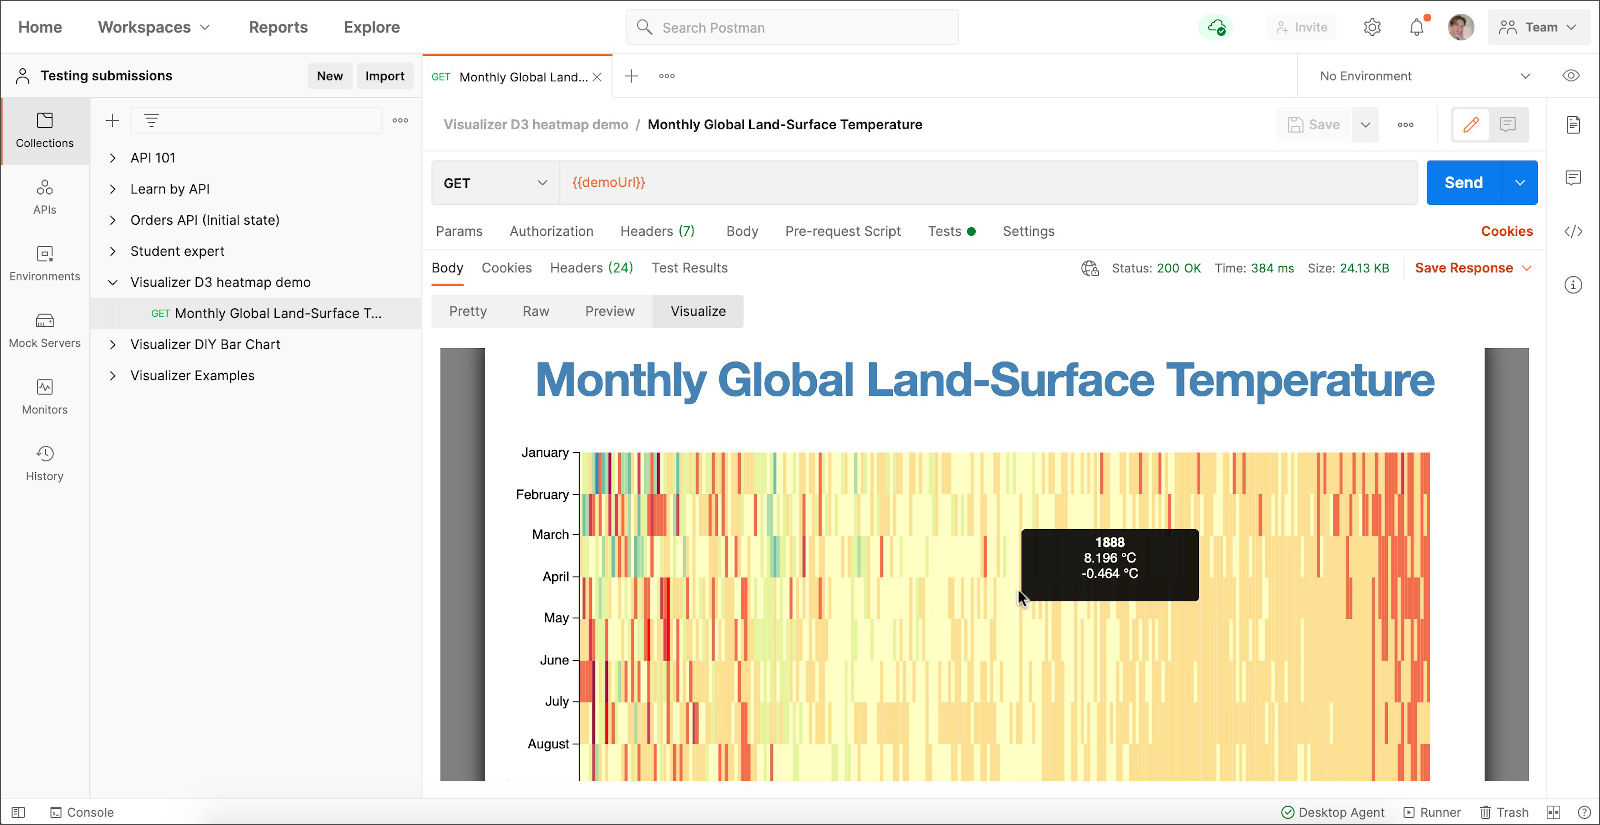The height and width of the screenshot is (825, 1600).
Task: Open the Cookies link
Action: coord(1507,231)
